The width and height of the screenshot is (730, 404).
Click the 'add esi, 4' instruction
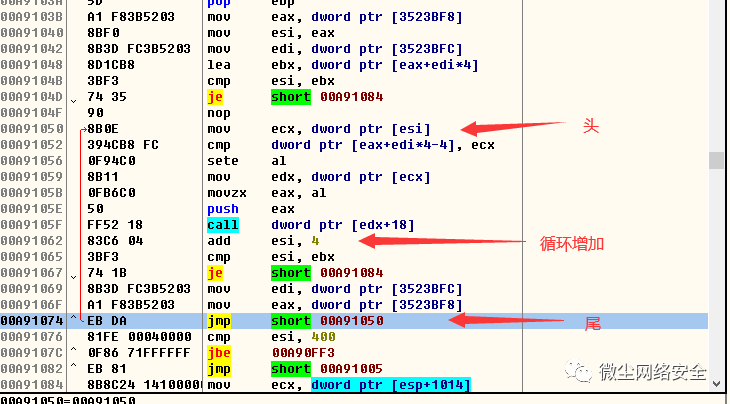click(x=263, y=241)
